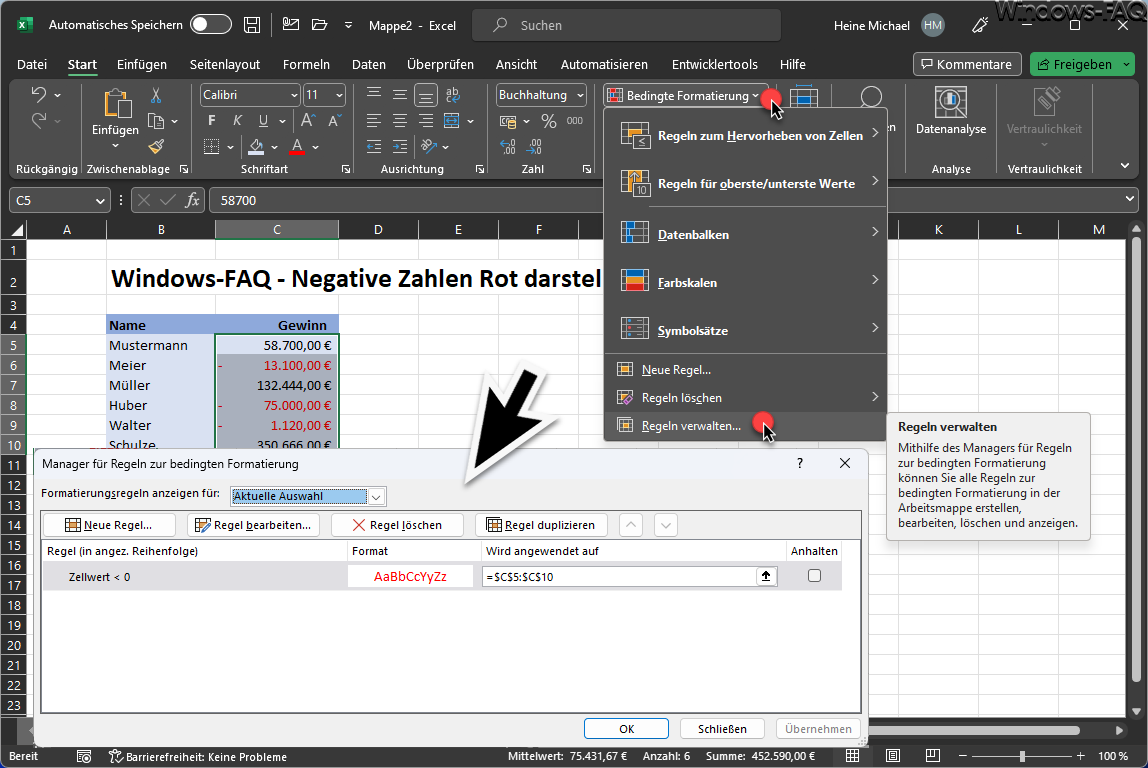Select Regeln verwalten... menu entry
This screenshot has height=768, width=1148.
(745, 425)
